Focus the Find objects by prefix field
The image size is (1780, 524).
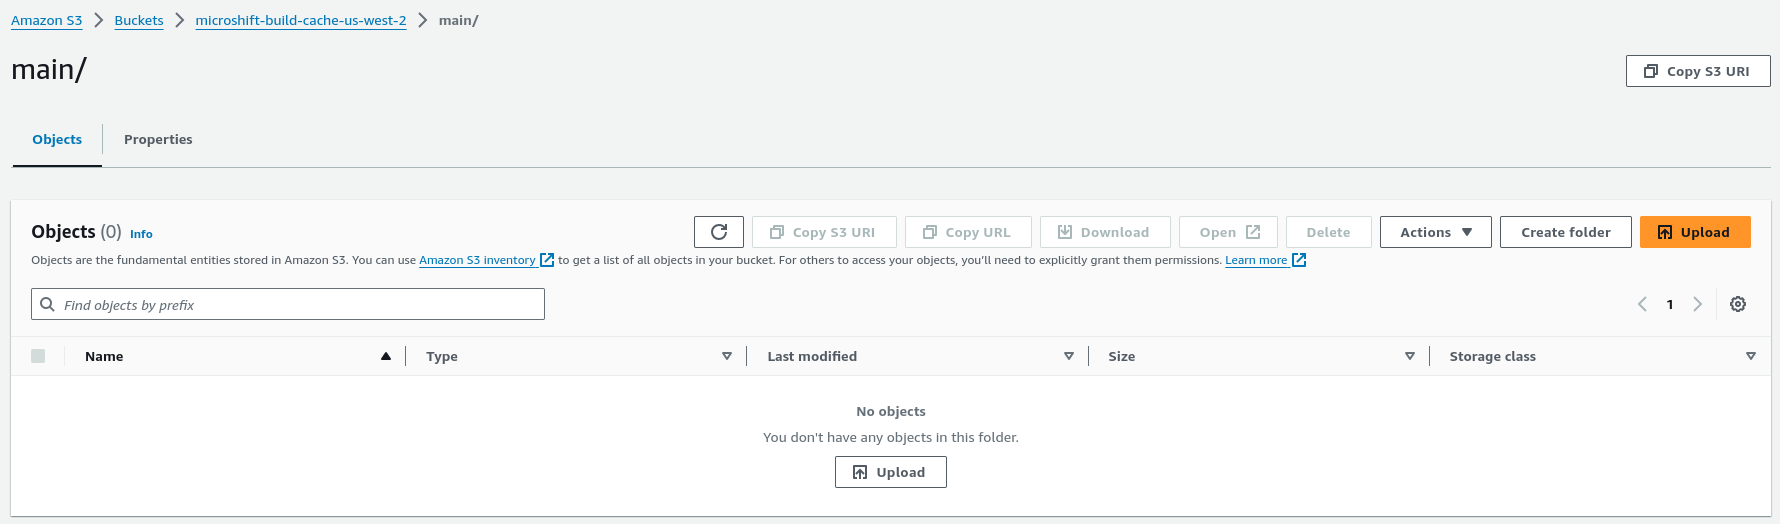tap(288, 304)
